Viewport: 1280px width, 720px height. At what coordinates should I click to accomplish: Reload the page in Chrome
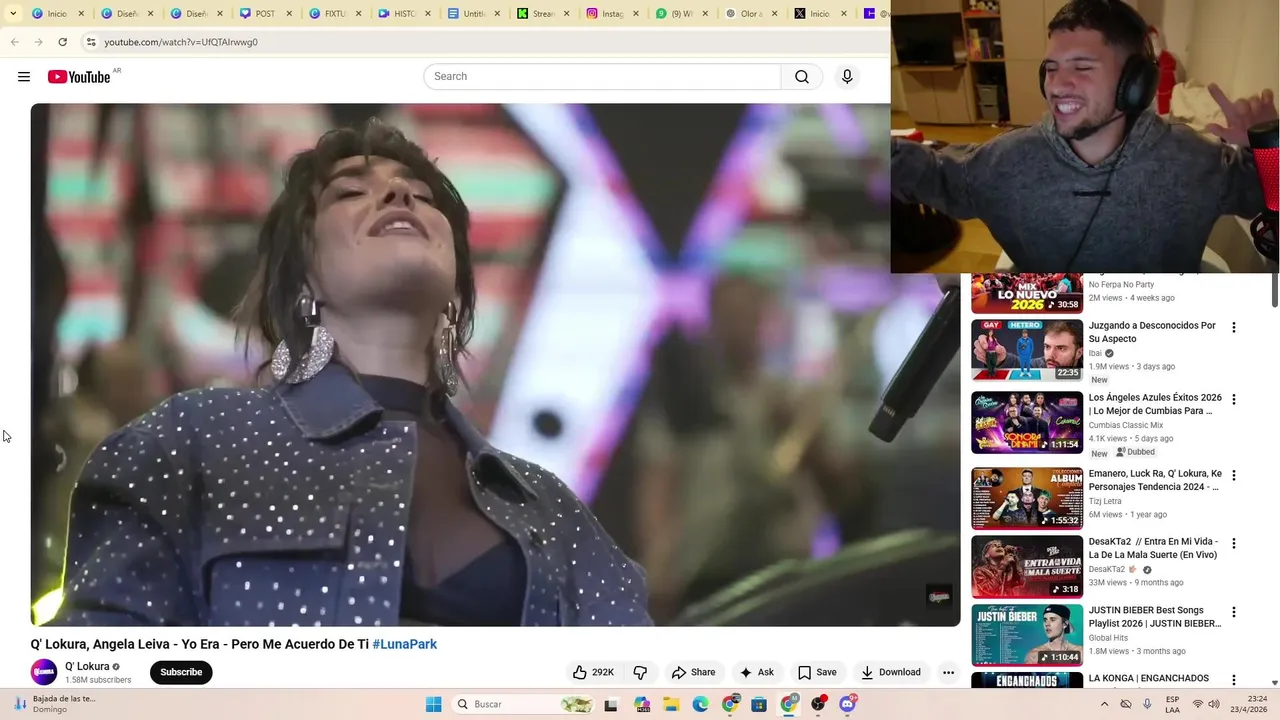pyautogui.click(x=62, y=42)
